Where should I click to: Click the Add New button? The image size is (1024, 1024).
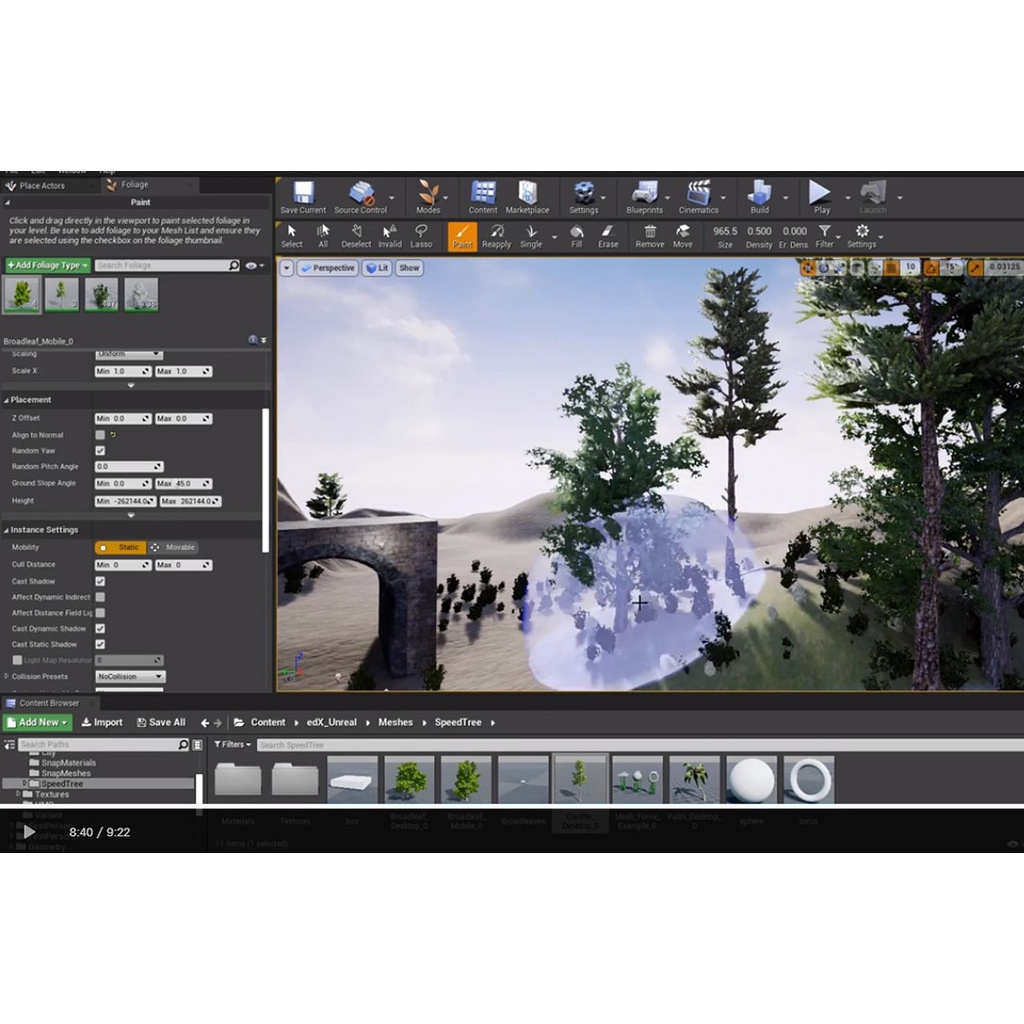37,722
